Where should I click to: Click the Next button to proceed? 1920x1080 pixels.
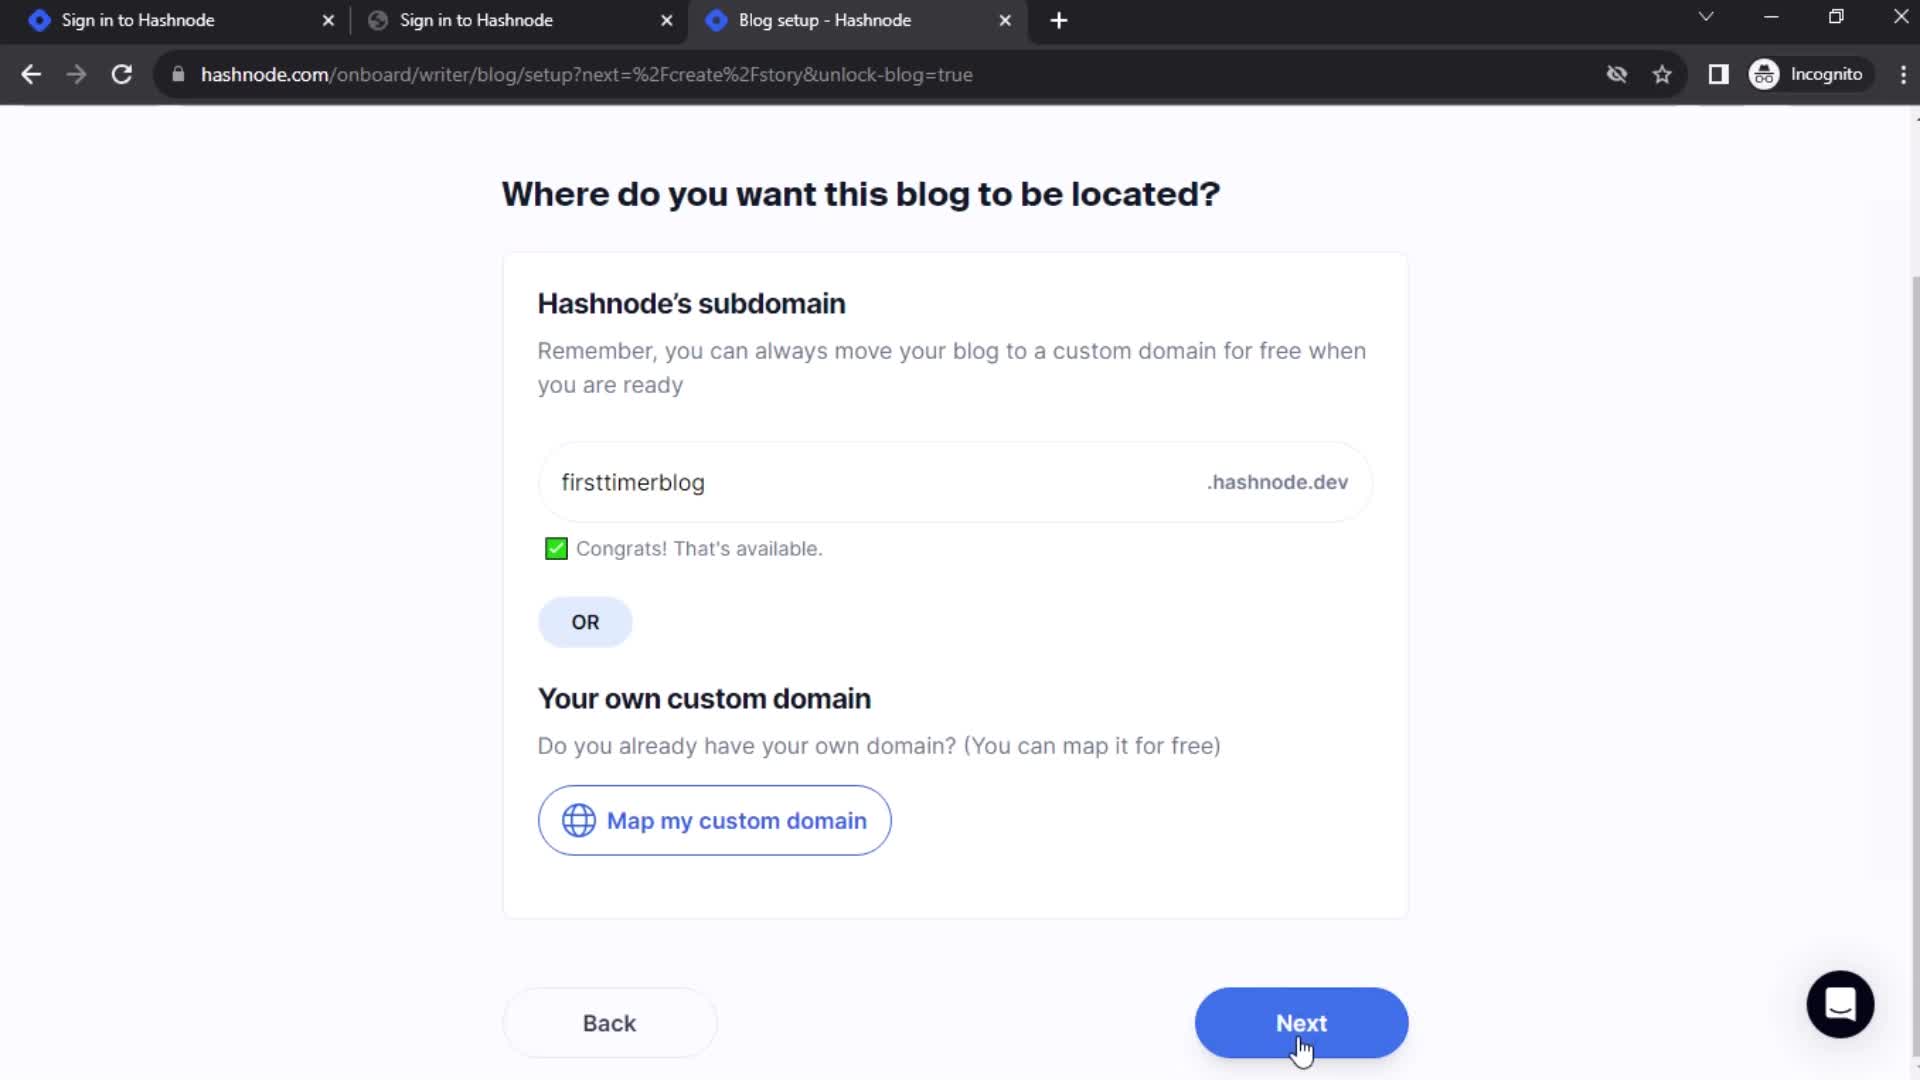[x=1302, y=1023]
